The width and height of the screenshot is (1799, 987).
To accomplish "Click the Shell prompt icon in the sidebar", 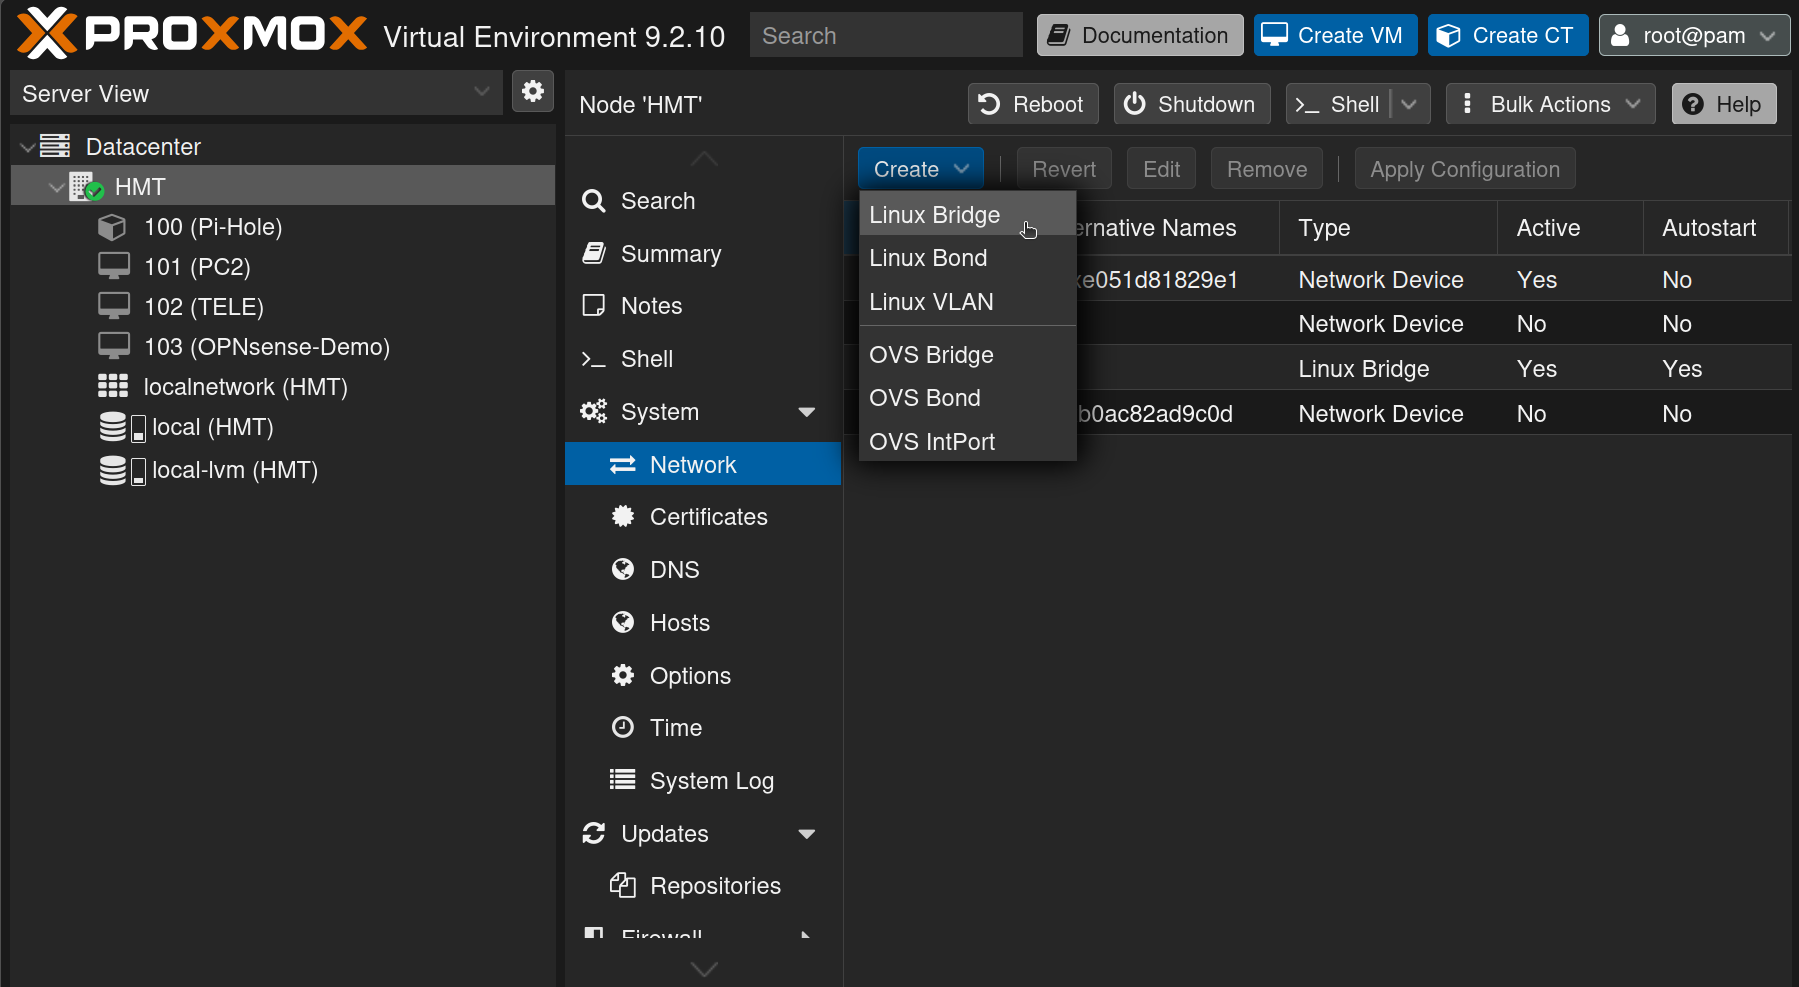I will tap(594, 359).
